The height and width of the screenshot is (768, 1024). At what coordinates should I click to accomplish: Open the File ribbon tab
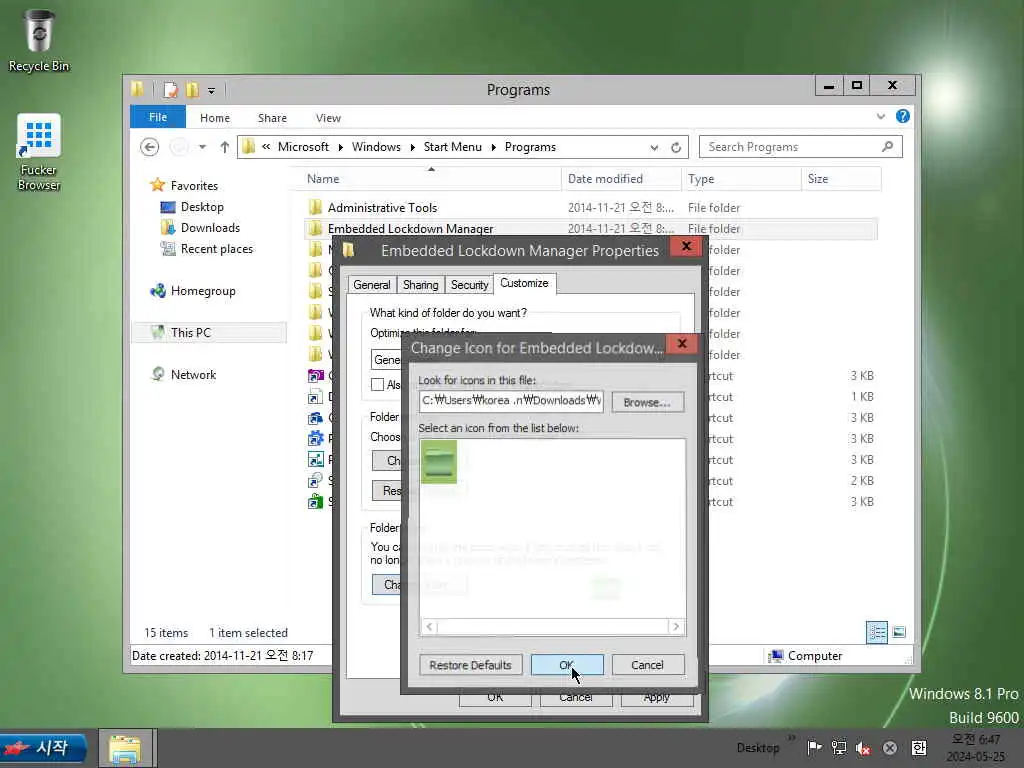[158, 117]
